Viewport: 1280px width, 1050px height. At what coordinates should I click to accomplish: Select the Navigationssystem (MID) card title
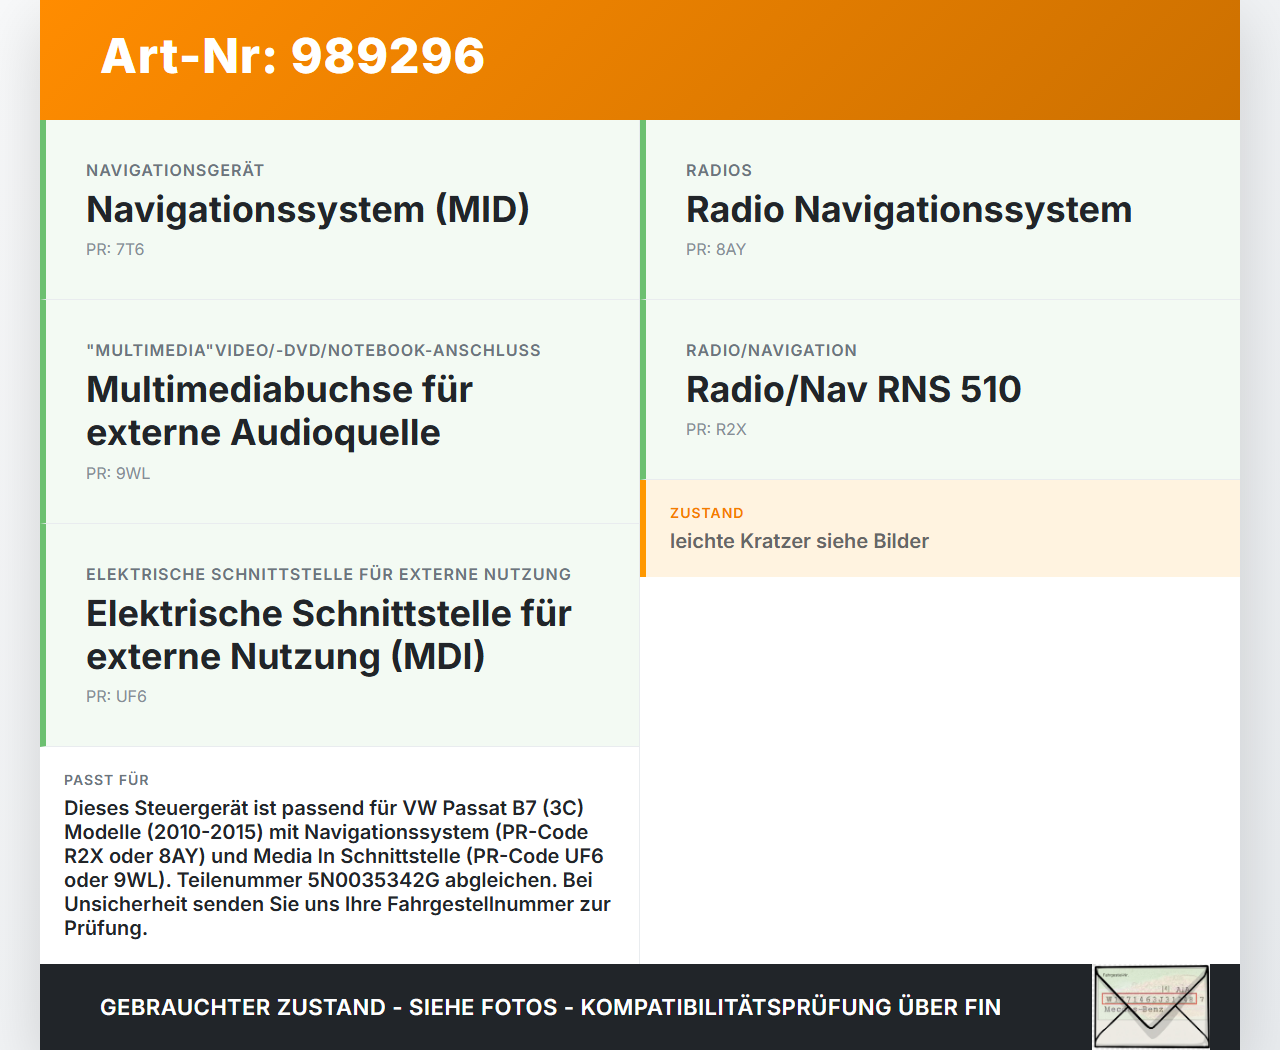(x=307, y=209)
